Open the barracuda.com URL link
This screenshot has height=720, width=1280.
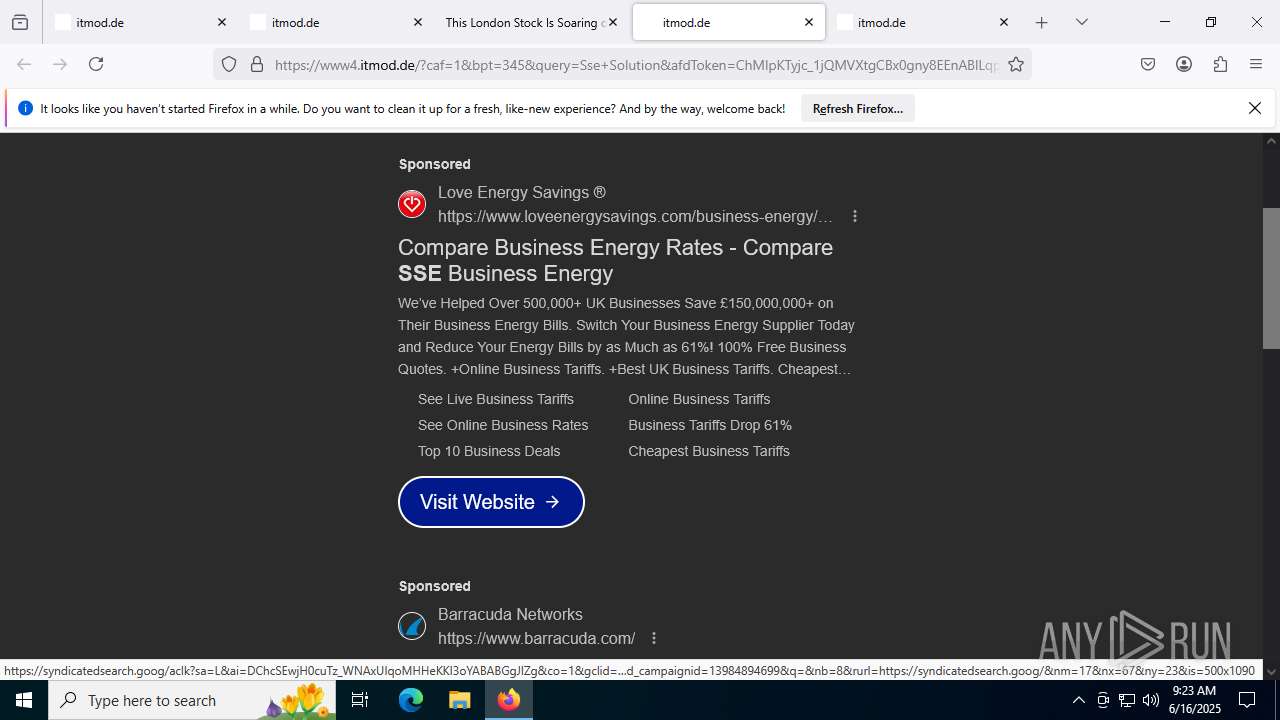(537, 638)
